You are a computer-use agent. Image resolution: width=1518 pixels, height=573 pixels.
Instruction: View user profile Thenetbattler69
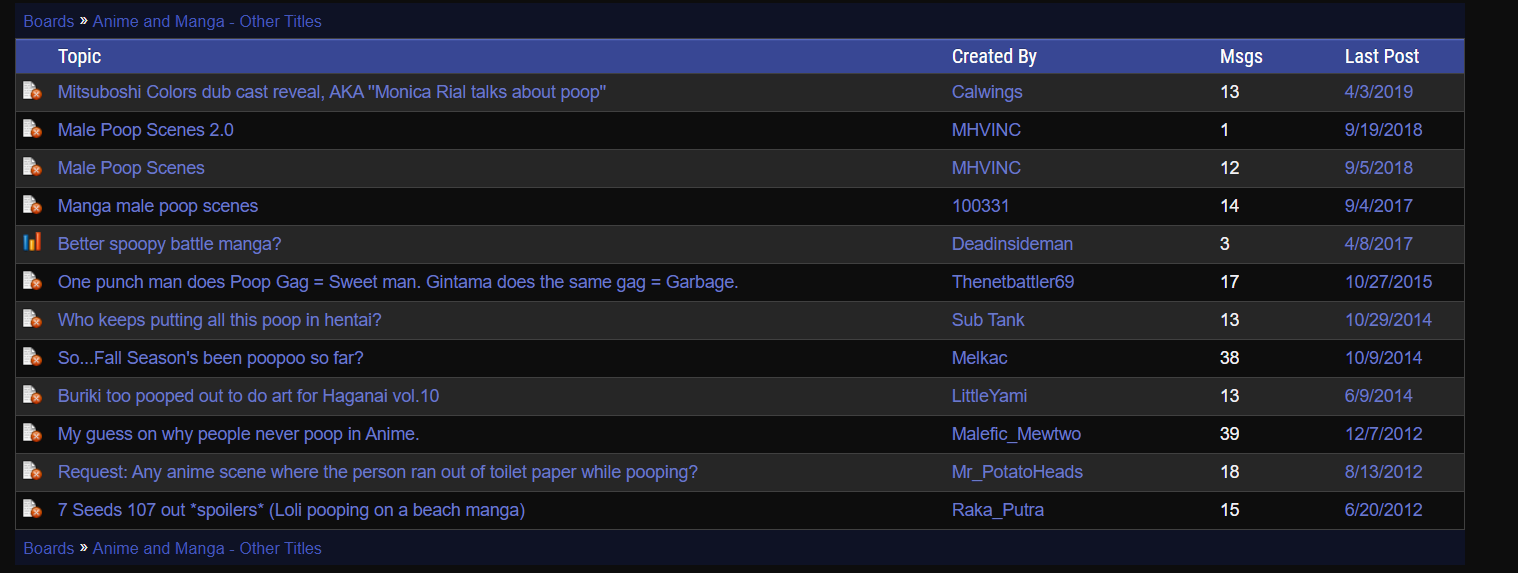(x=1013, y=282)
